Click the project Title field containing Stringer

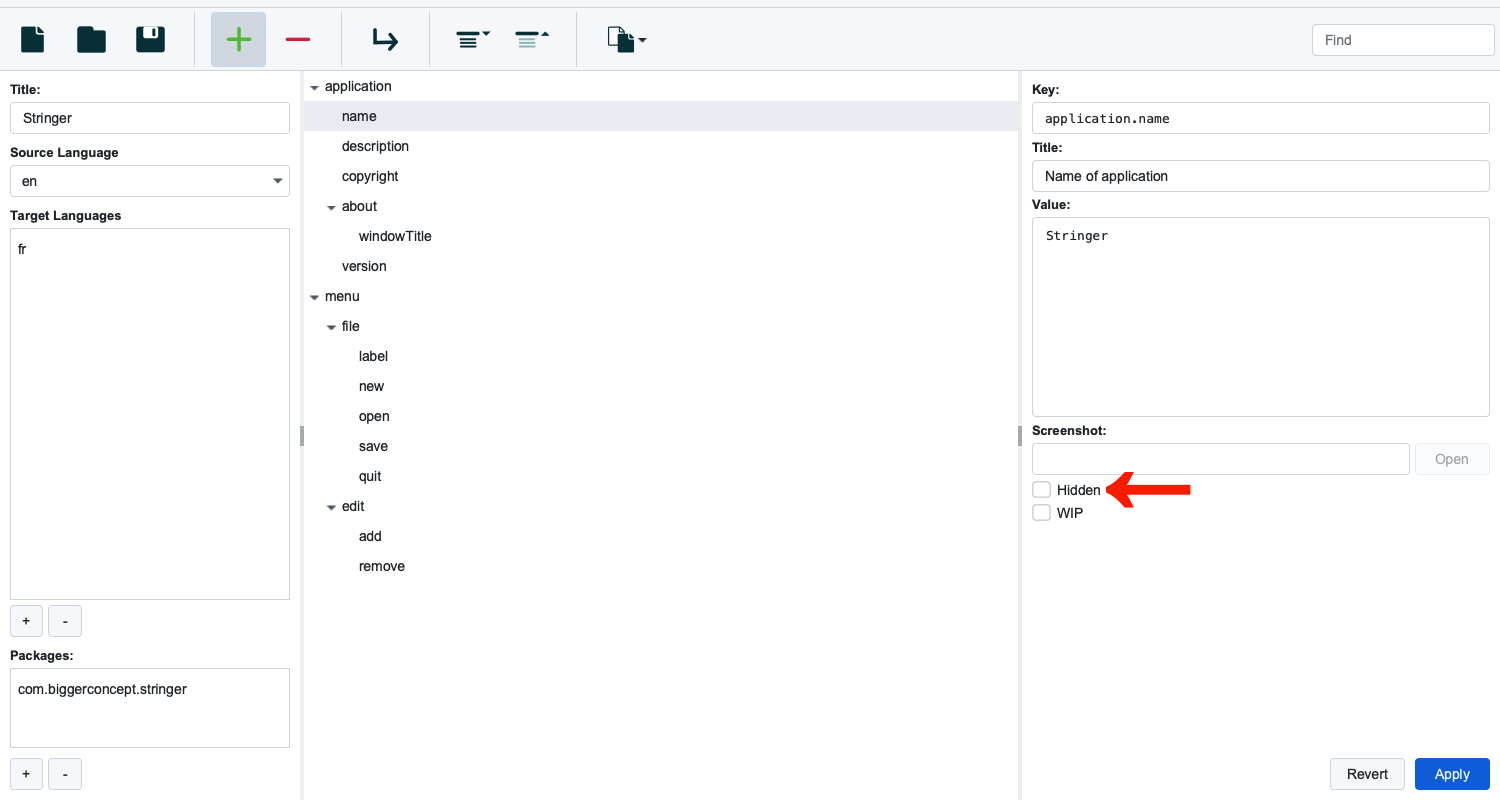click(x=150, y=118)
